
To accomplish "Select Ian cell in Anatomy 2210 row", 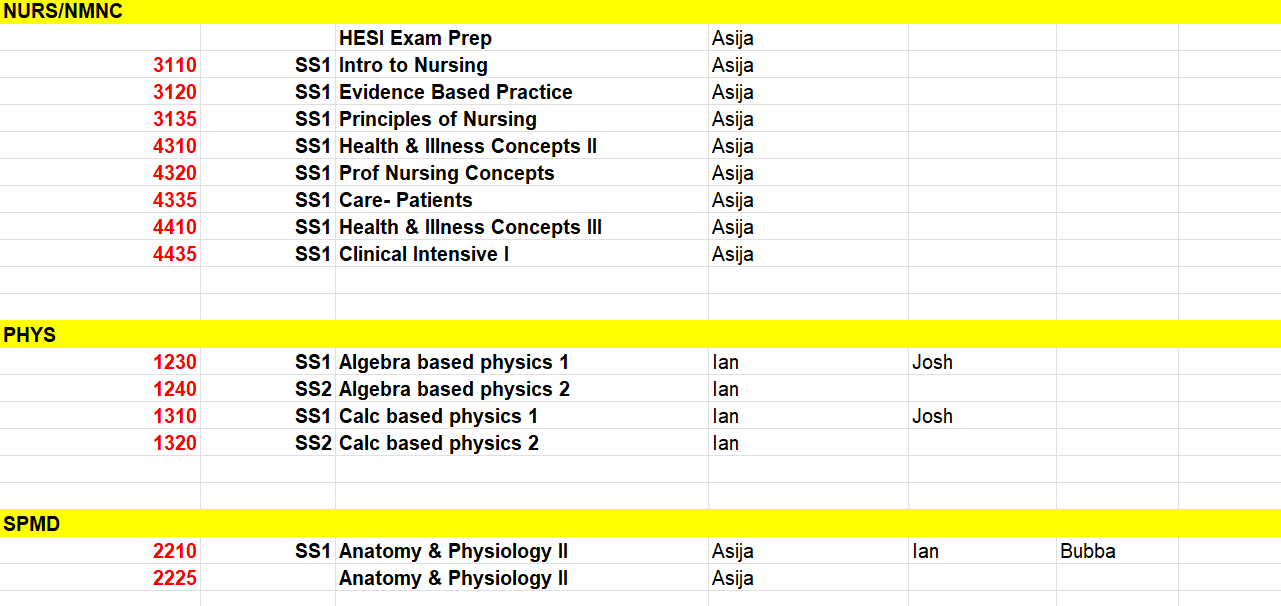I will (x=982, y=551).
